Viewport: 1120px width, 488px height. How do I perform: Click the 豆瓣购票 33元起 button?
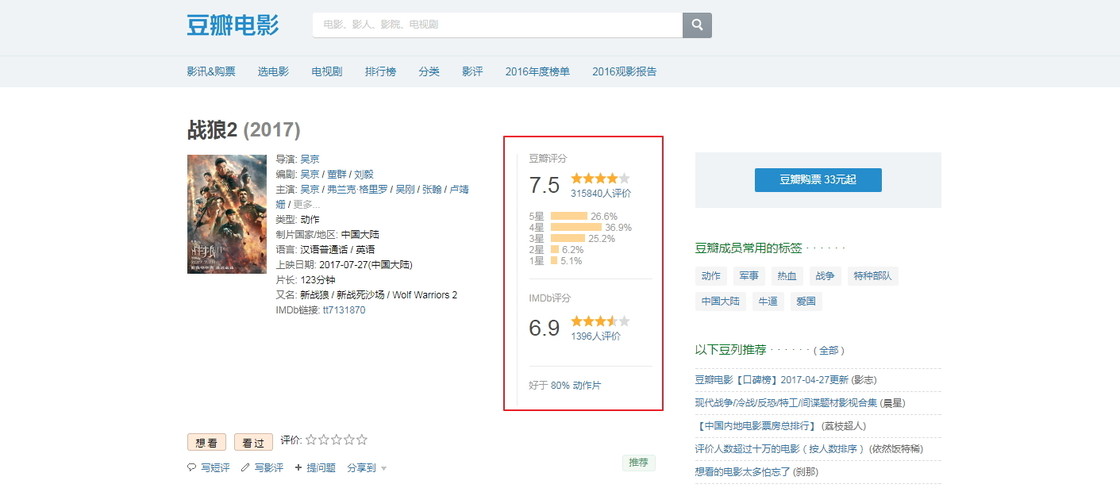click(818, 180)
